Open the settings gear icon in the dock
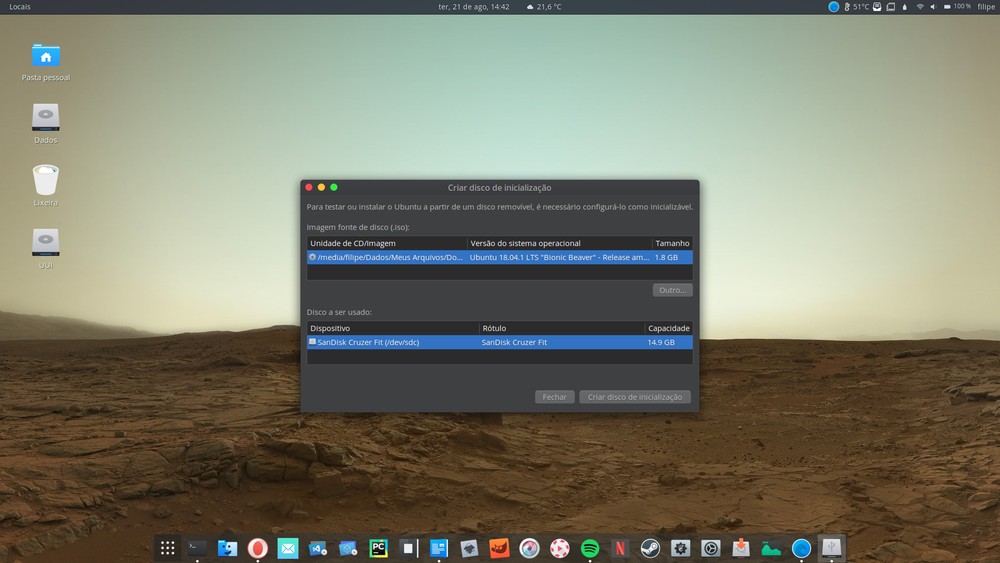The image size is (1000, 563). (680, 548)
